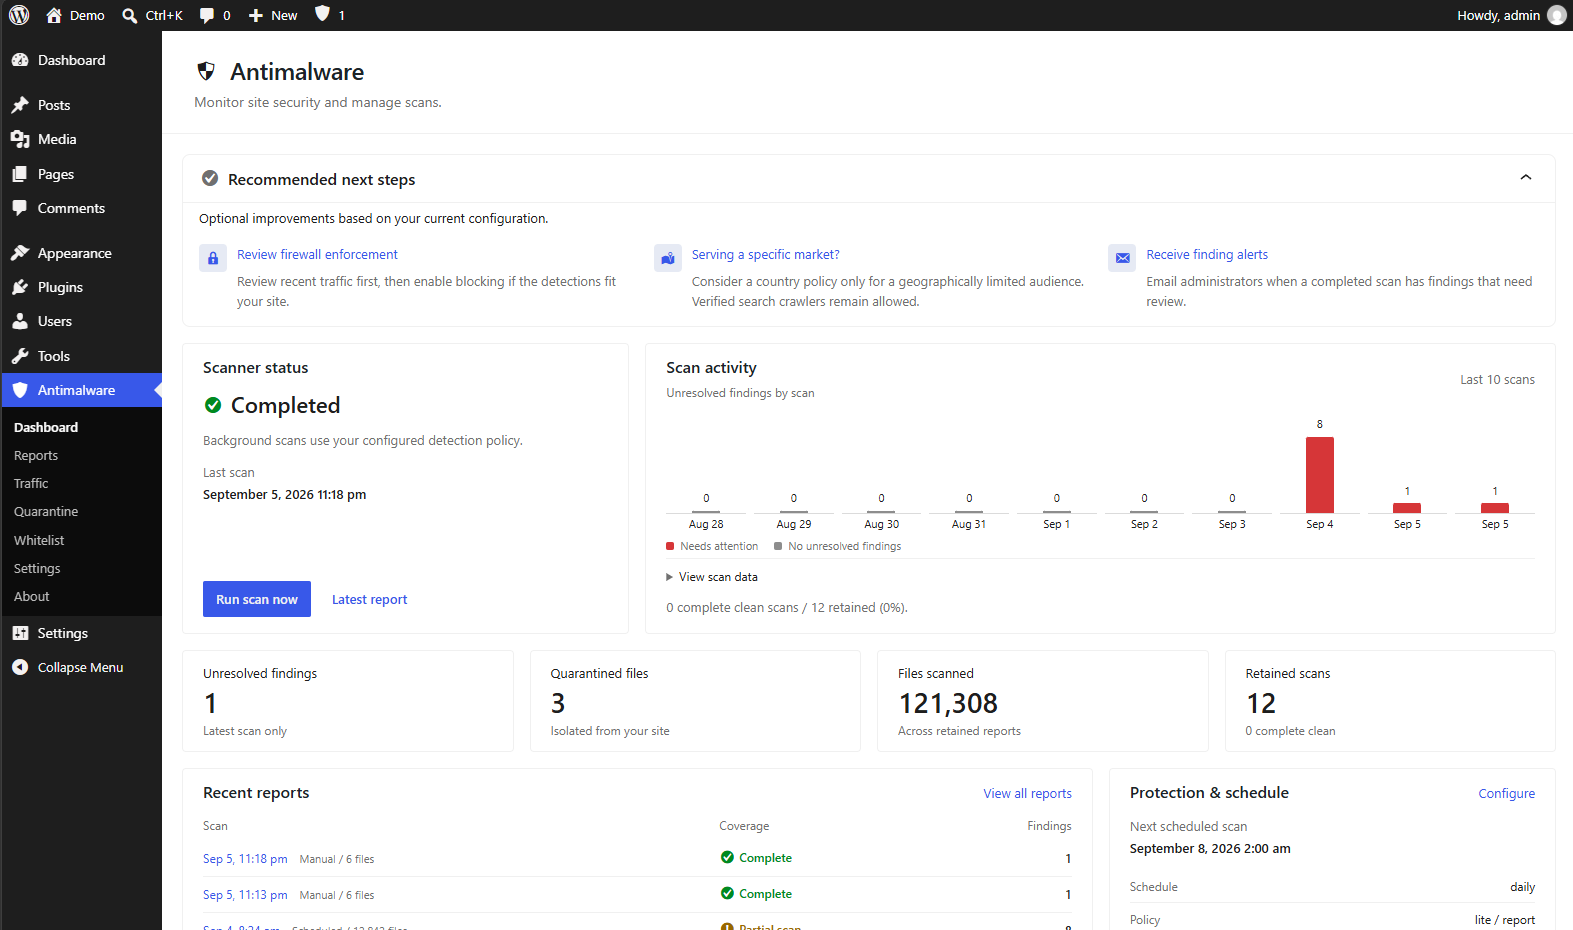The width and height of the screenshot is (1573, 930).
Task: Open Antimalware Dashboard submenu item
Action: click(46, 427)
